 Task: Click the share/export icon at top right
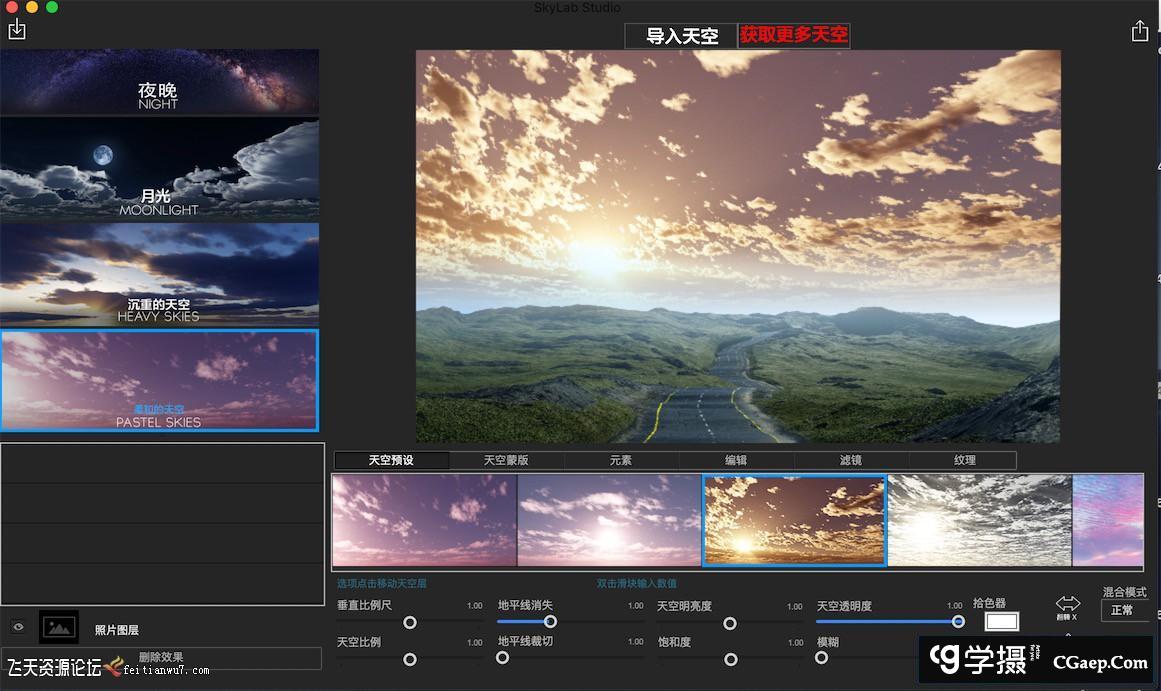pyautogui.click(x=1140, y=31)
